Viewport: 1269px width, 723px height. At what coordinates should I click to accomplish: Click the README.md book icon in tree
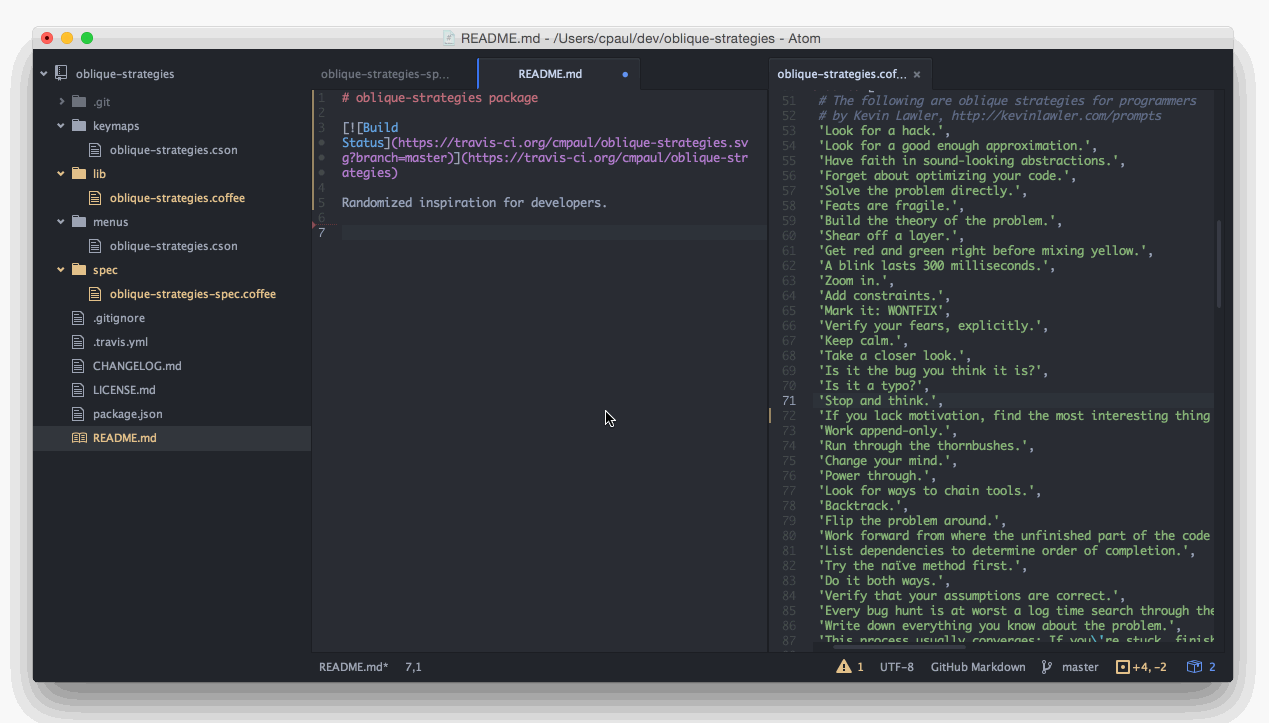point(79,438)
